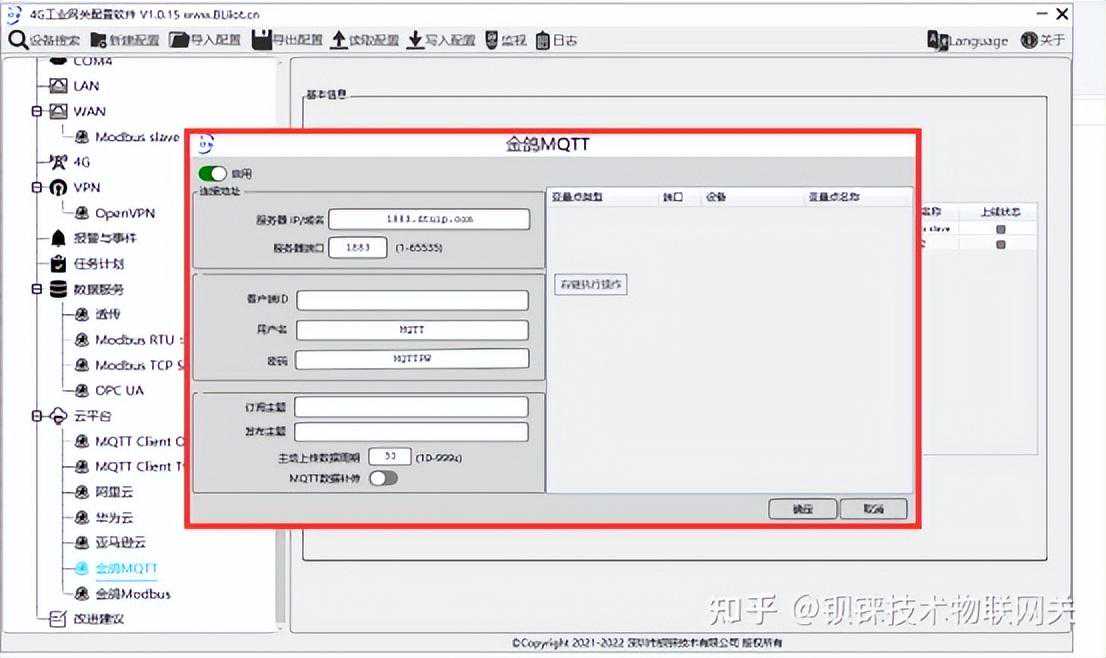Select 金鸽Modbus in the tree
The height and width of the screenshot is (658, 1106).
coord(132,593)
